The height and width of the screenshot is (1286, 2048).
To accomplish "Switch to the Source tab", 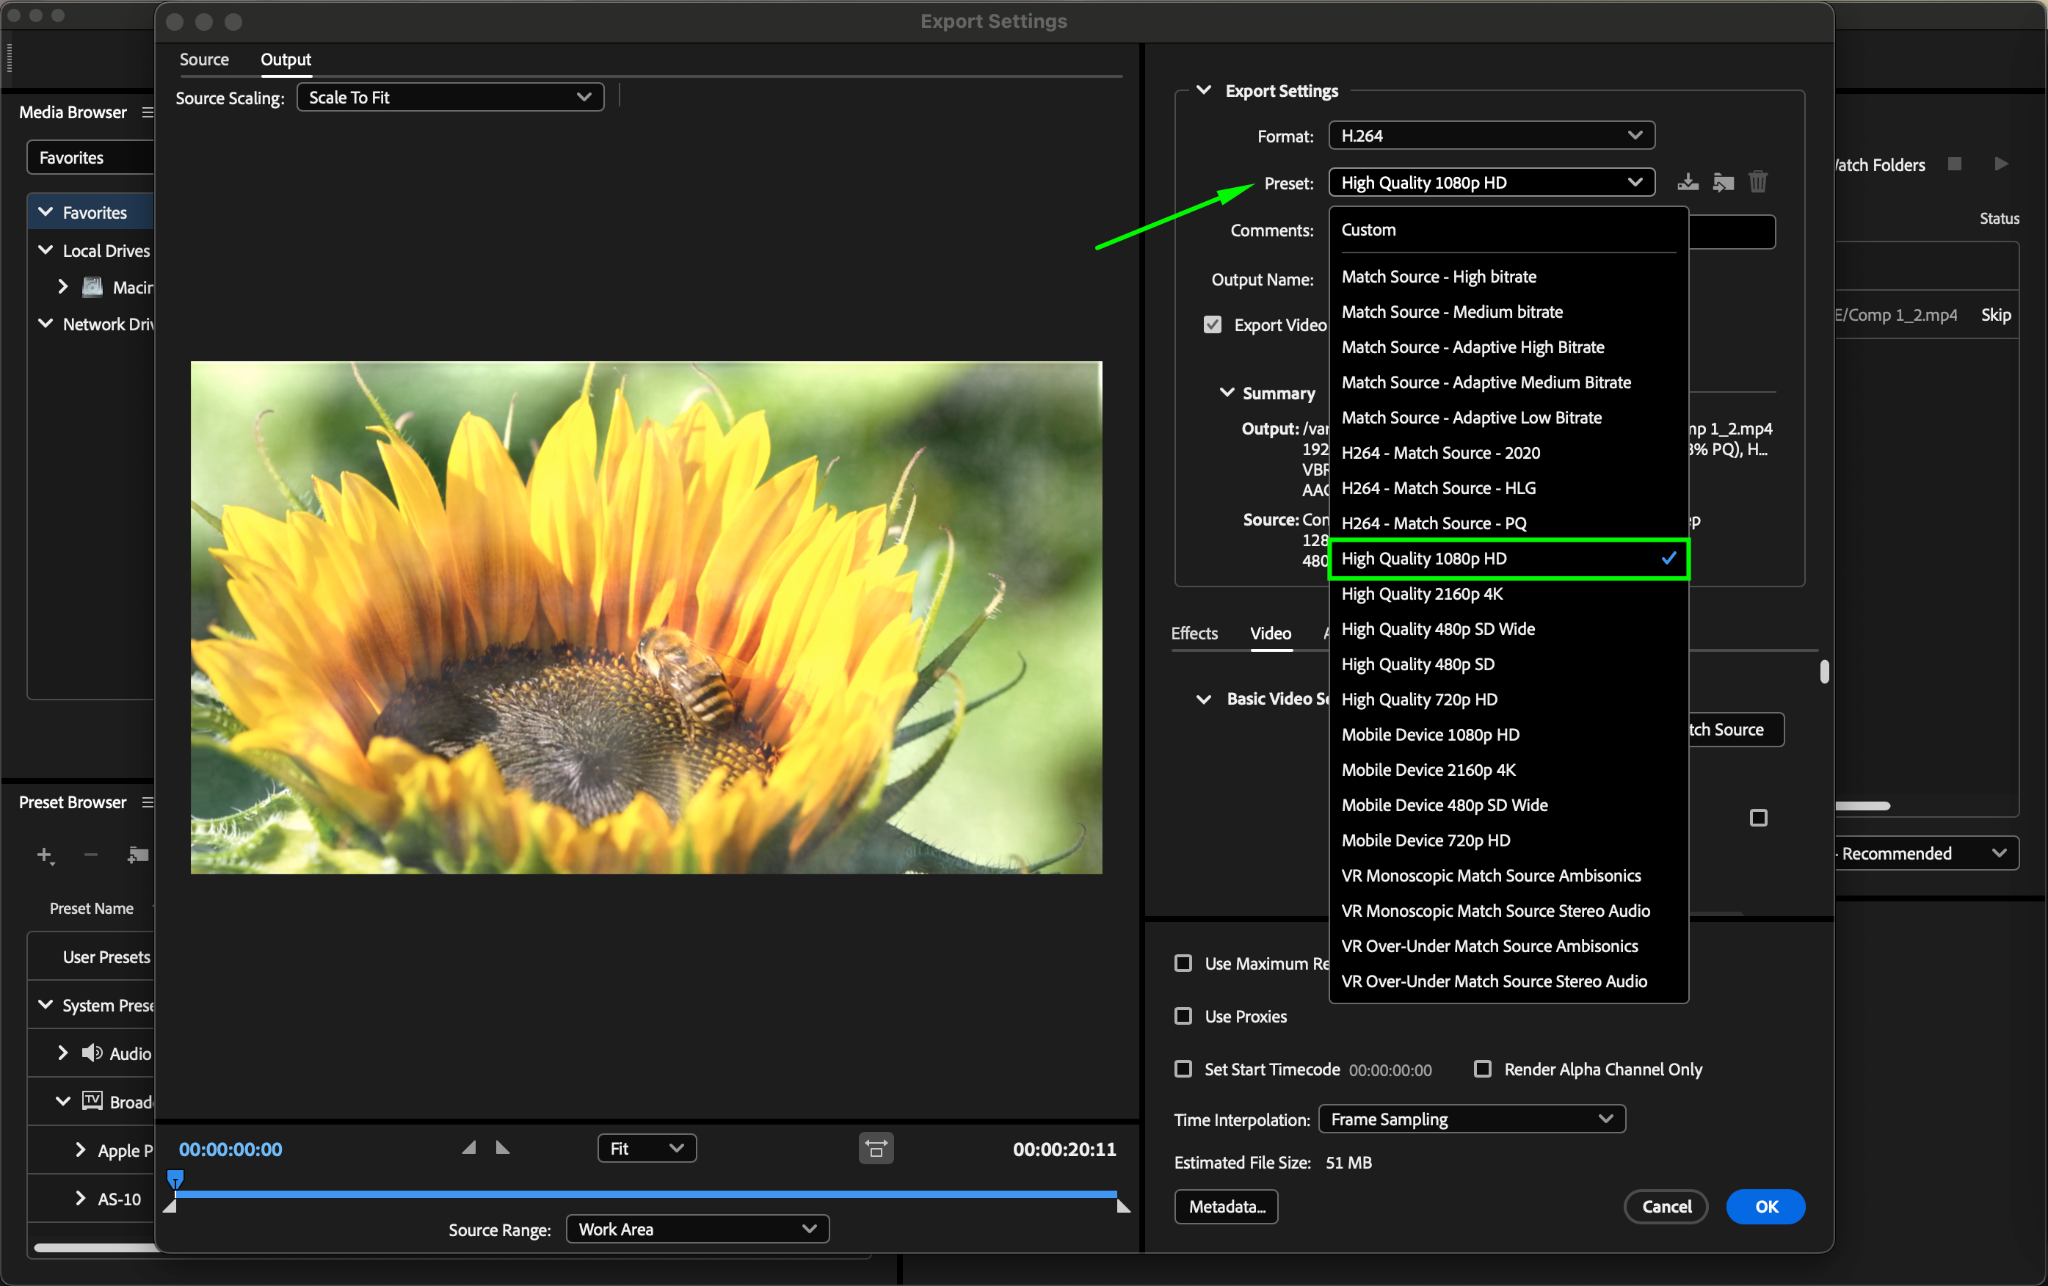I will [204, 60].
